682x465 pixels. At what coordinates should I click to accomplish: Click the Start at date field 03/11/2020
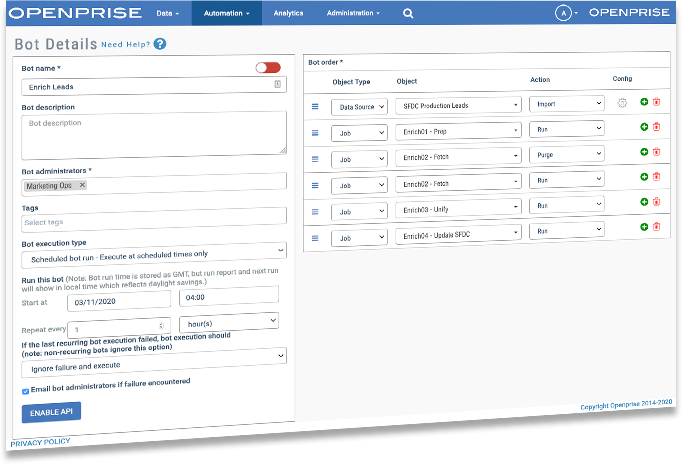pos(119,301)
